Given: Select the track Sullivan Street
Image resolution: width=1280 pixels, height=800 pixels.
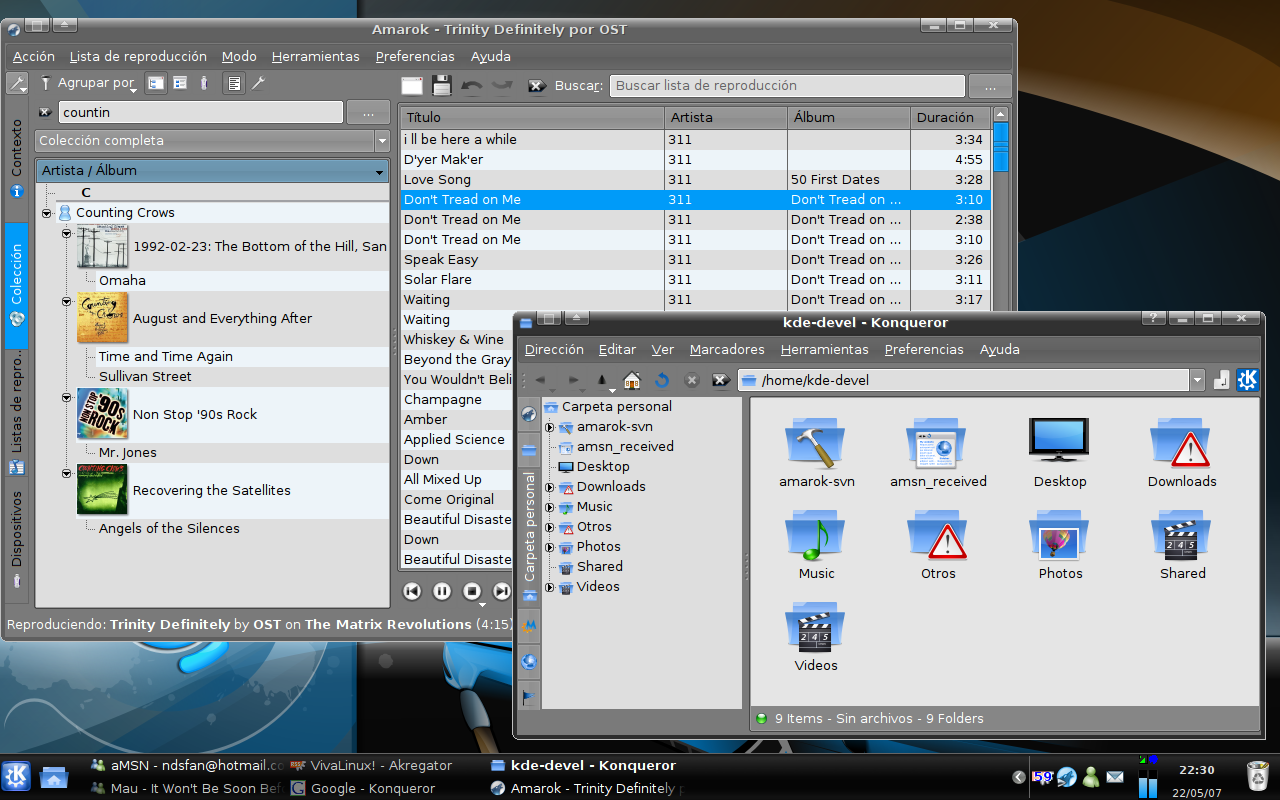Looking at the screenshot, I should [145, 377].
